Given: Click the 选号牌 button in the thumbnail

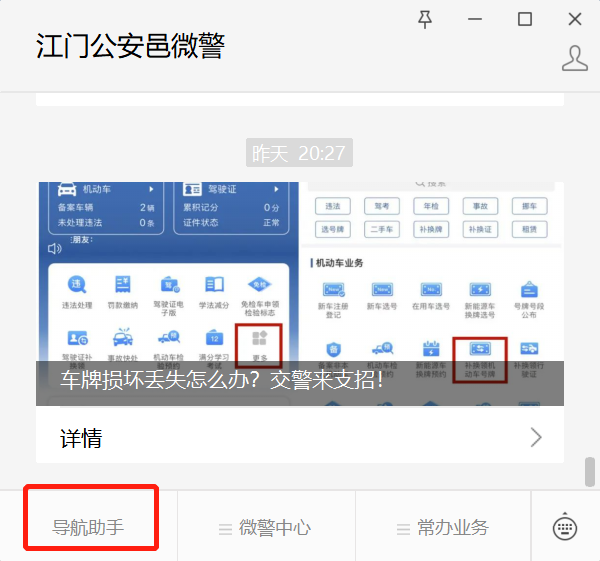Looking at the screenshot, I should tap(332, 229).
